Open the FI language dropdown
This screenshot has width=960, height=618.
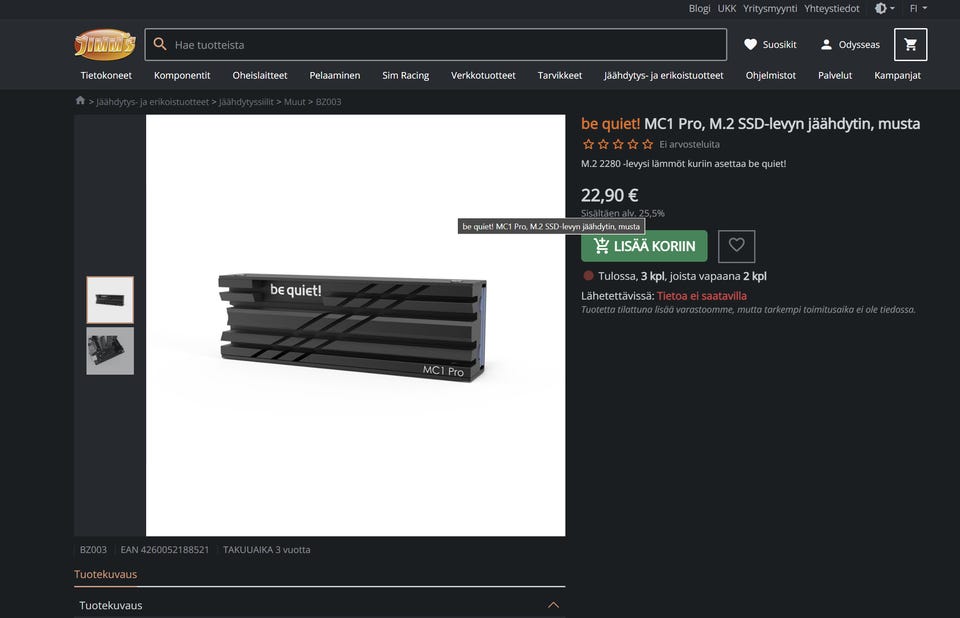tap(918, 9)
